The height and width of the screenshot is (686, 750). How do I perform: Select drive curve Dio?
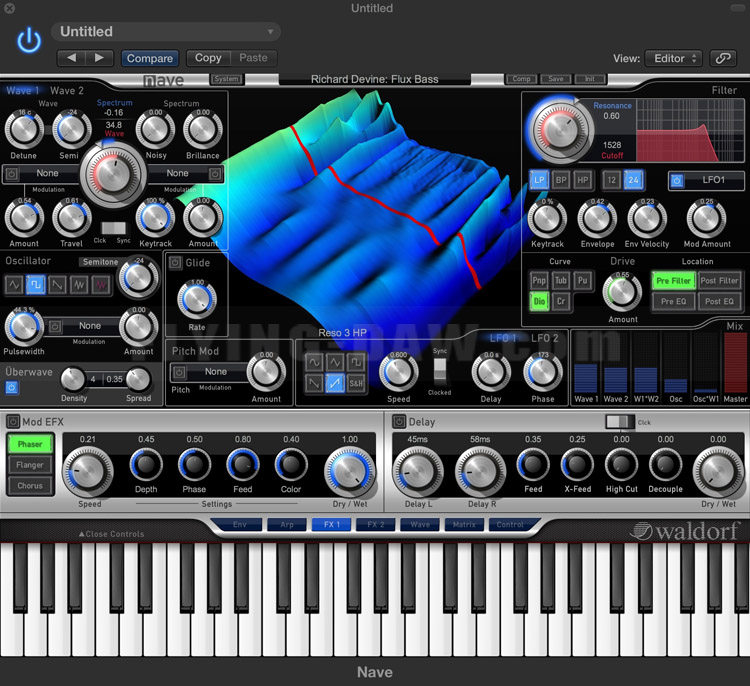[539, 301]
